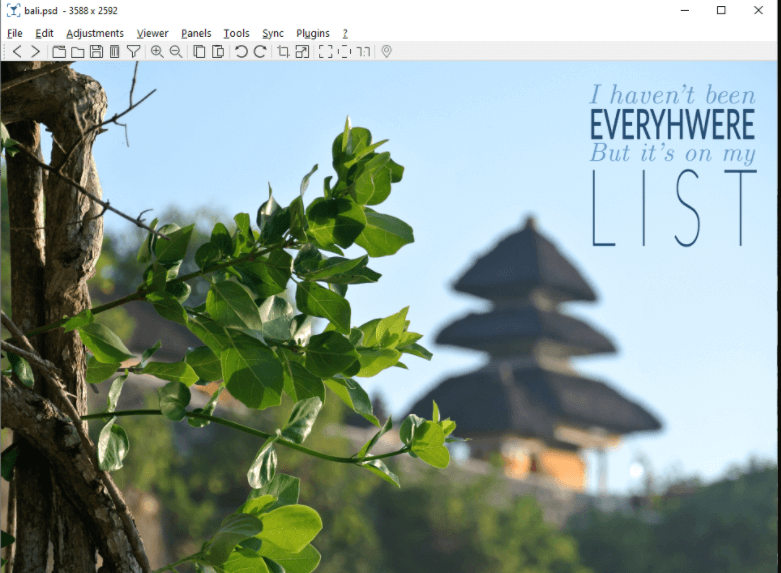Open the Adjustments menu
The image size is (781, 573).
[95, 33]
